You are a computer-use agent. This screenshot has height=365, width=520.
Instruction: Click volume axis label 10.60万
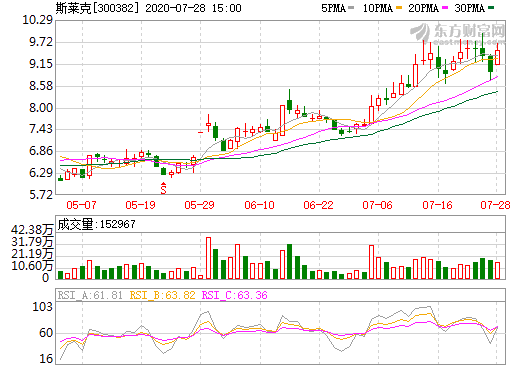pyautogui.click(x=32, y=266)
